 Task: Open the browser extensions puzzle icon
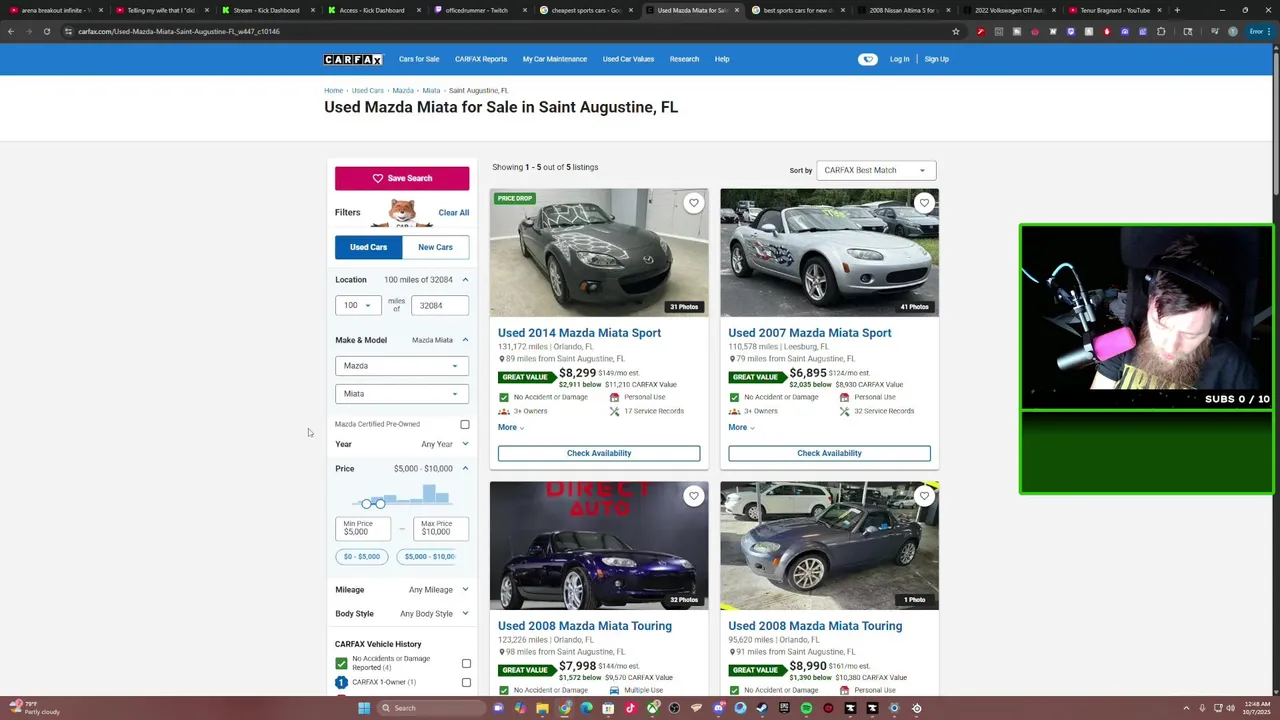point(1161,31)
